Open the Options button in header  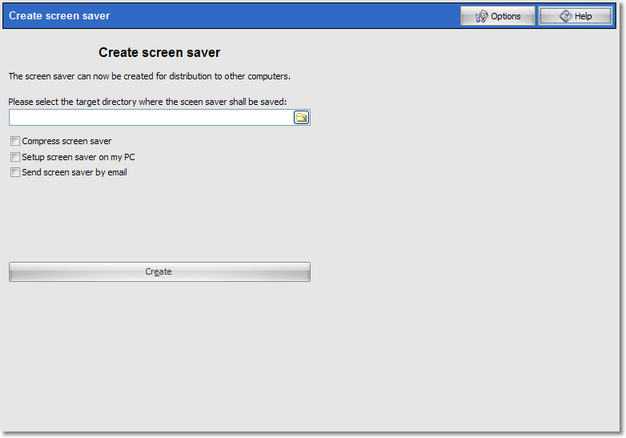pyautogui.click(x=497, y=16)
